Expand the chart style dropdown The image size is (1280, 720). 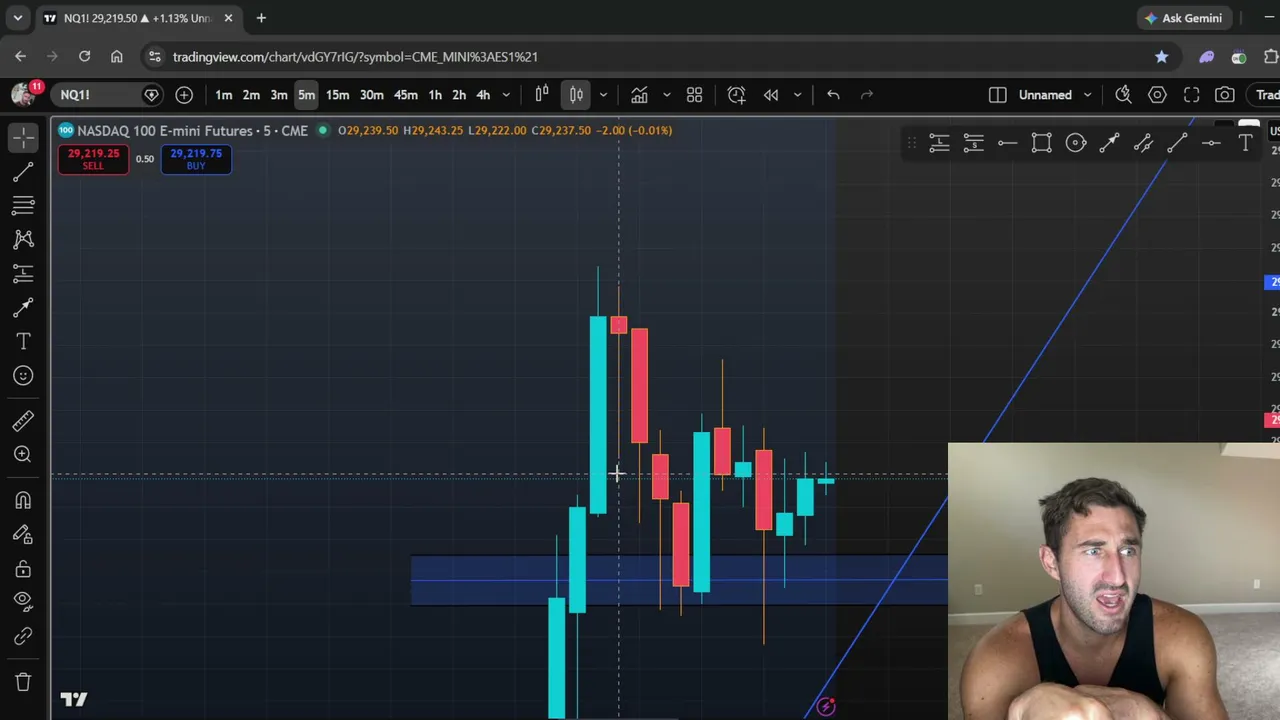click(x=603, y=95)
